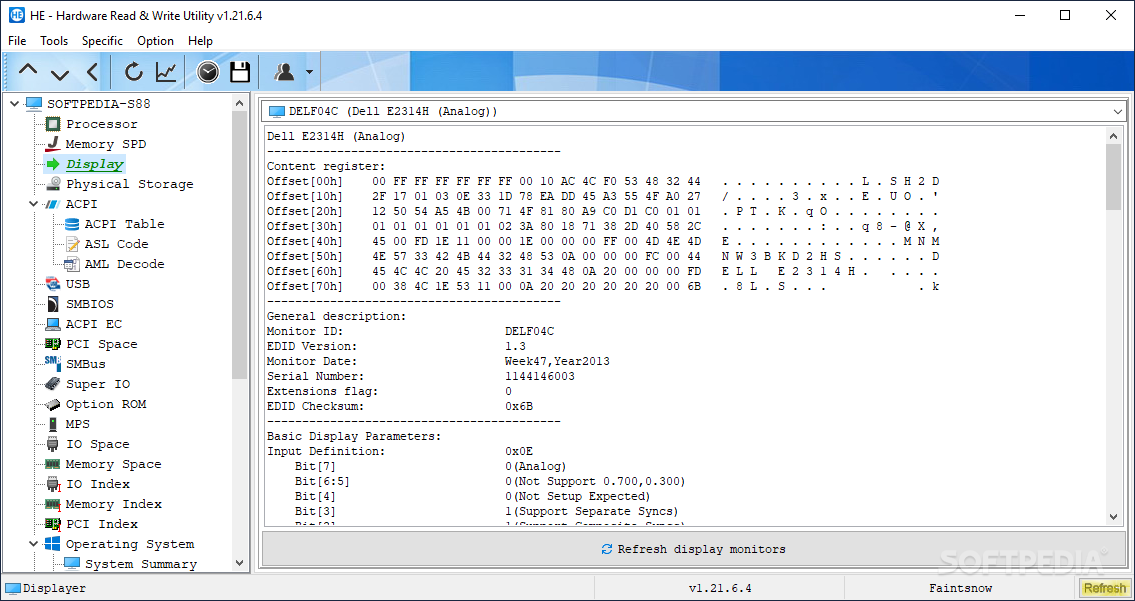Click the tree panel scrollbar thumb
The image size is (1135, 601).
(240, 245)
